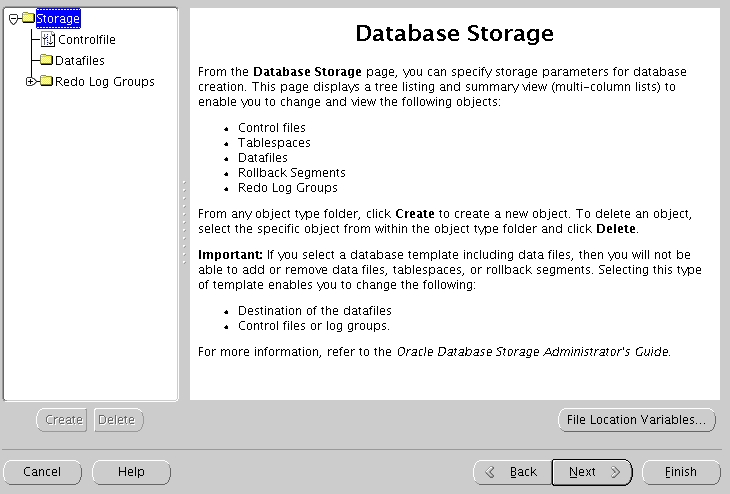The height and width of the screenshot is (494, 730).
Task: Click the Storage folder icon
Action: (28, 18)
